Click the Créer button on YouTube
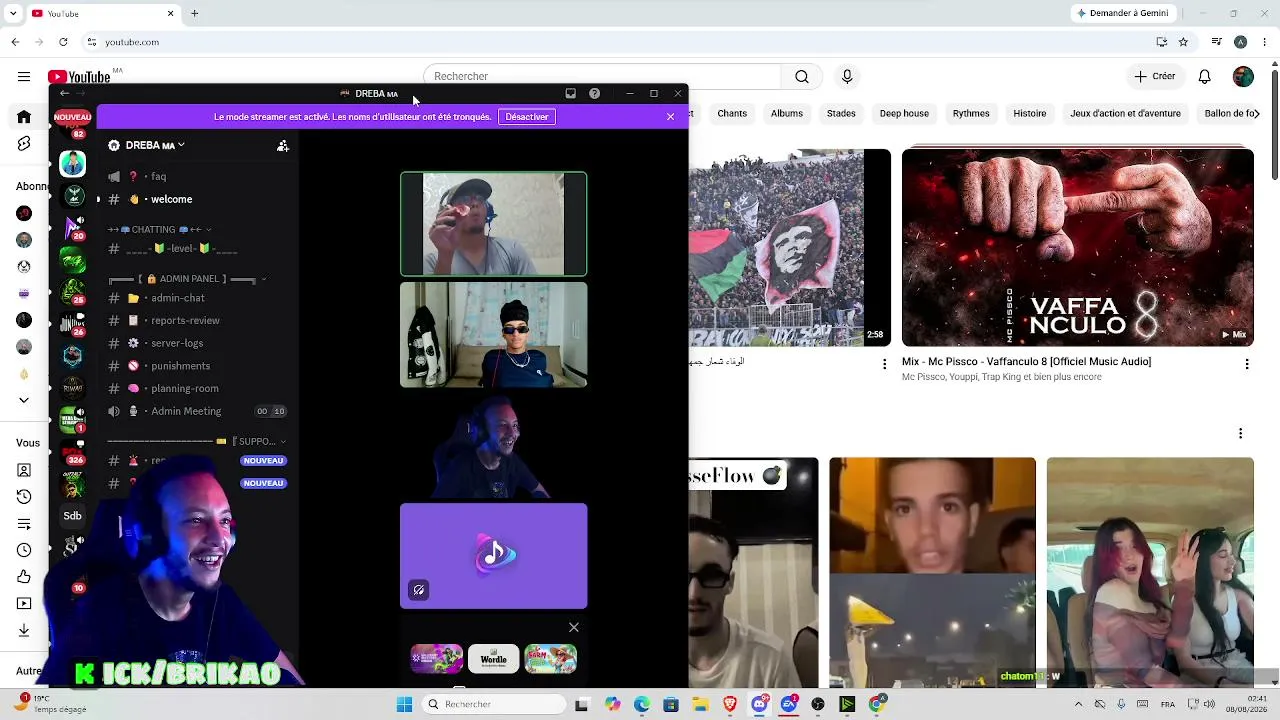The image size is (1280, 720). pyautogui.click(x=1155, y=77)
